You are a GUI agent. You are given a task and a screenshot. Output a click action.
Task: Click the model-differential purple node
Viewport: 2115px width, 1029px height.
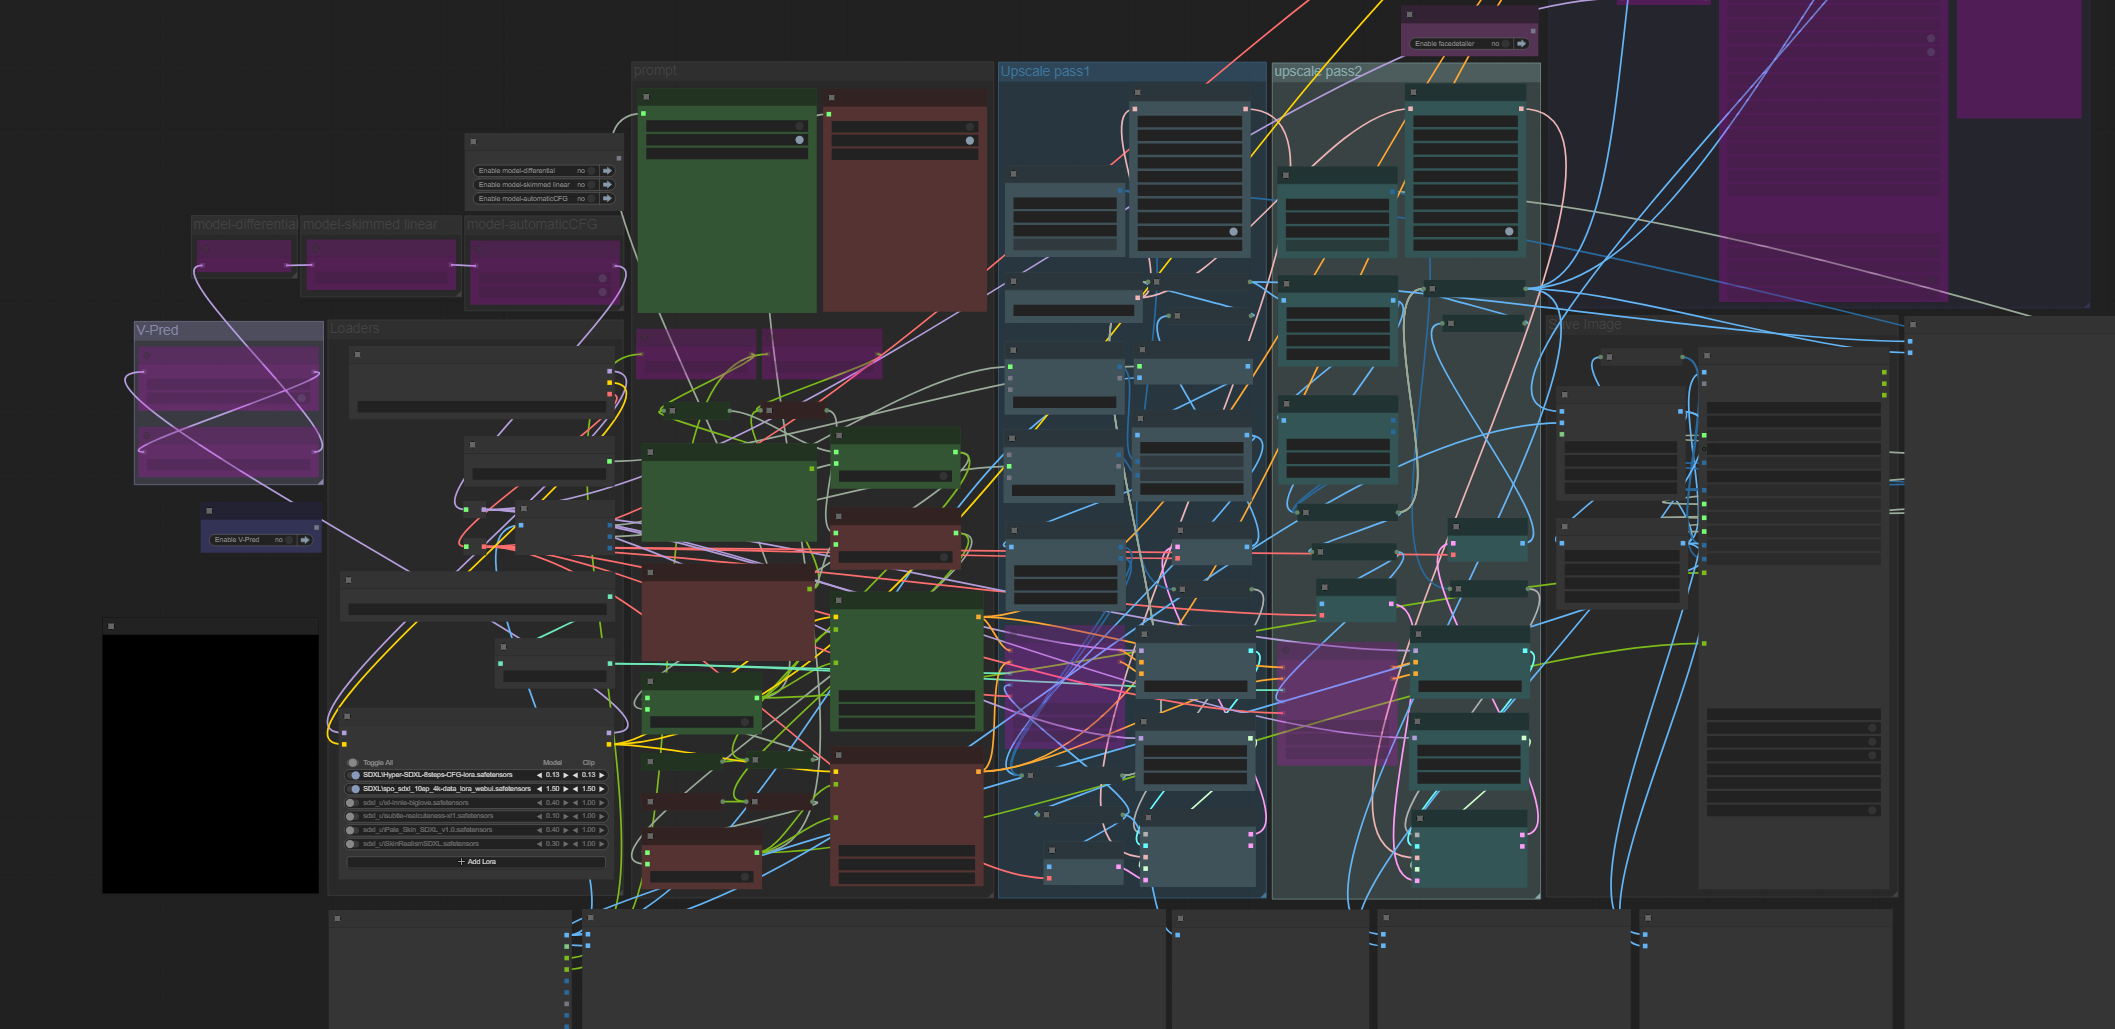[244, 256]
